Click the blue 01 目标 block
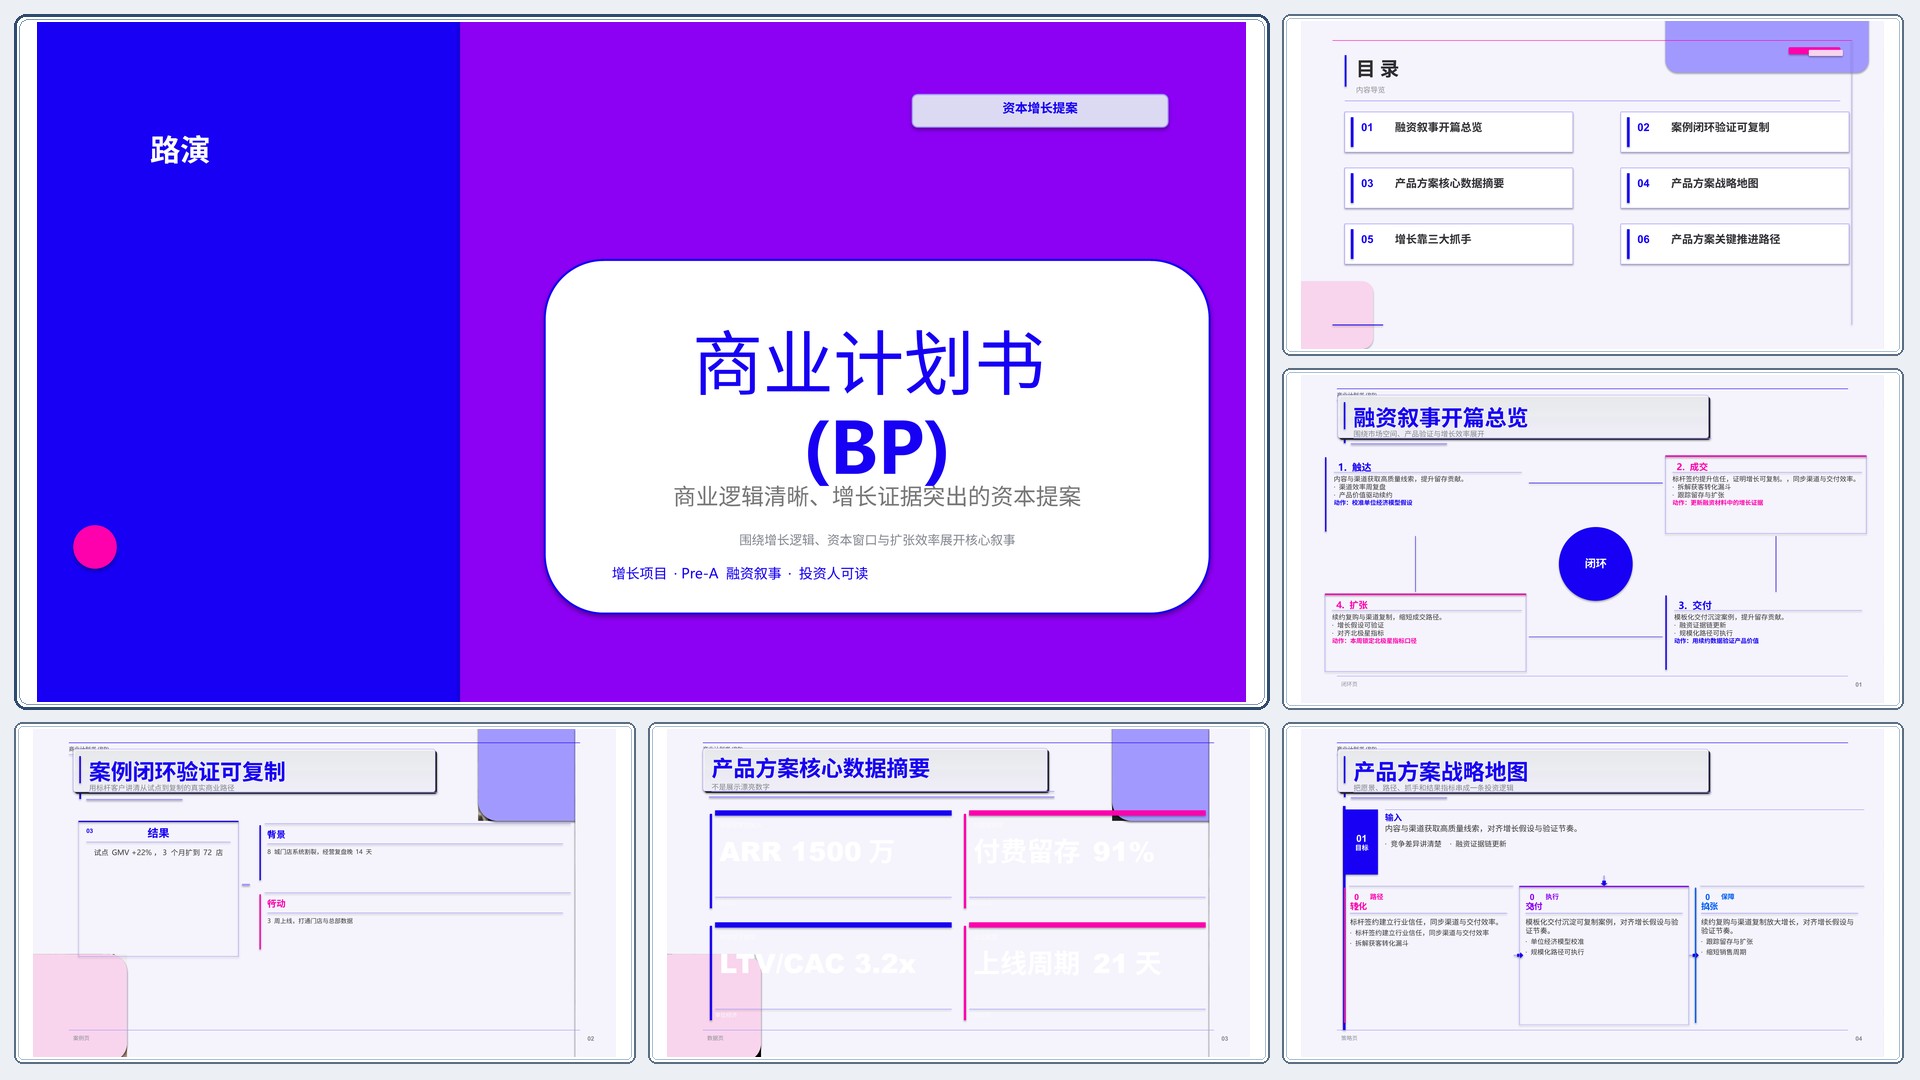The height and width of the screenshot is (1080, 1920). point(1361,843)
